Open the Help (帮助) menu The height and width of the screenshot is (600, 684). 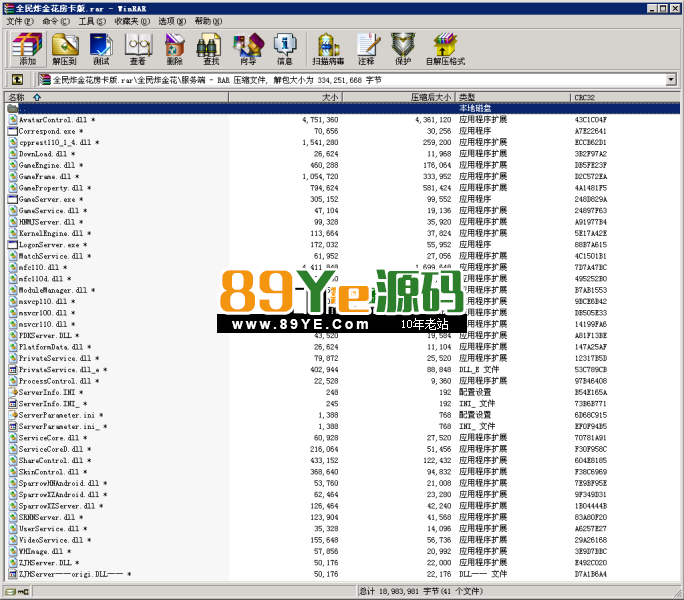point(208,21)
